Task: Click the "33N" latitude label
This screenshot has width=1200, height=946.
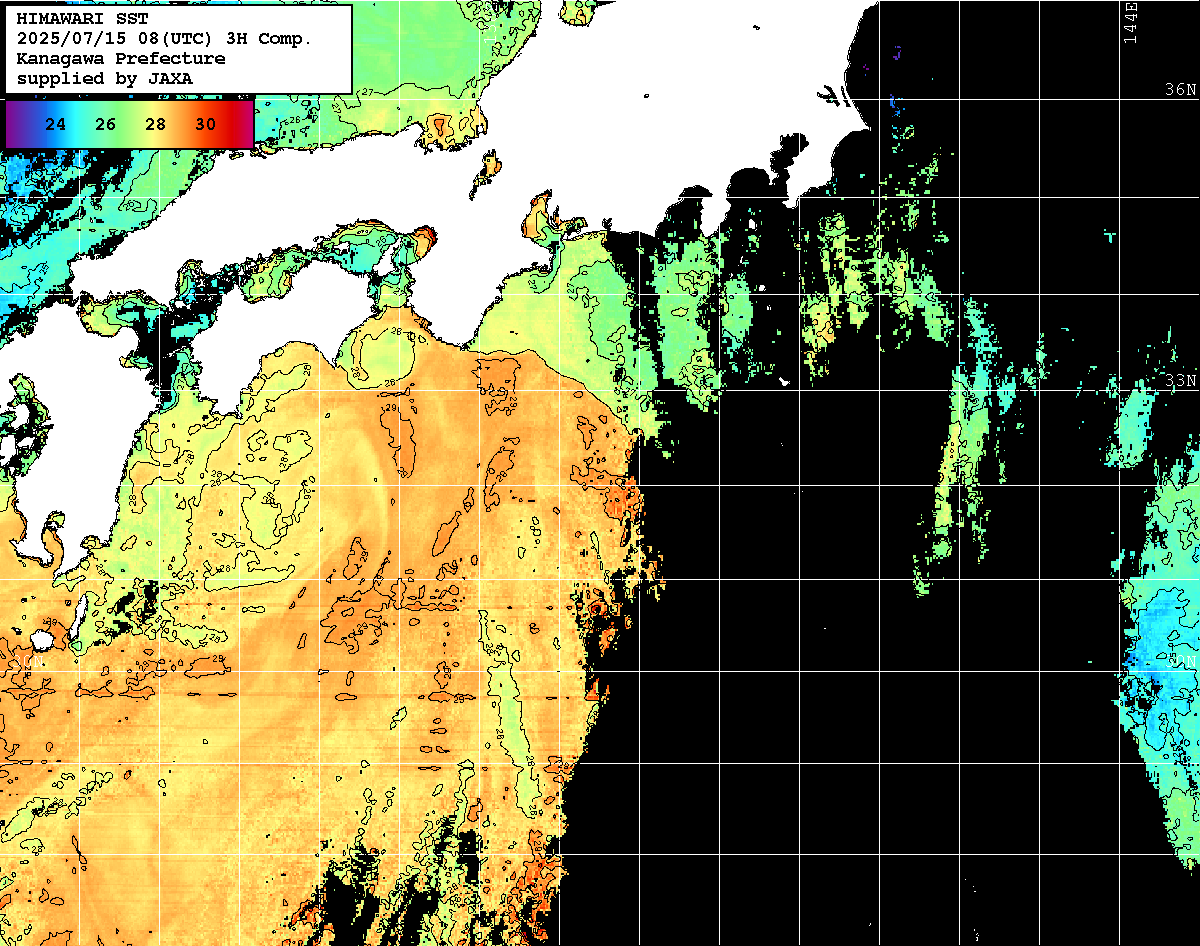Action: pyautogui.click(x=1180, y=381)
